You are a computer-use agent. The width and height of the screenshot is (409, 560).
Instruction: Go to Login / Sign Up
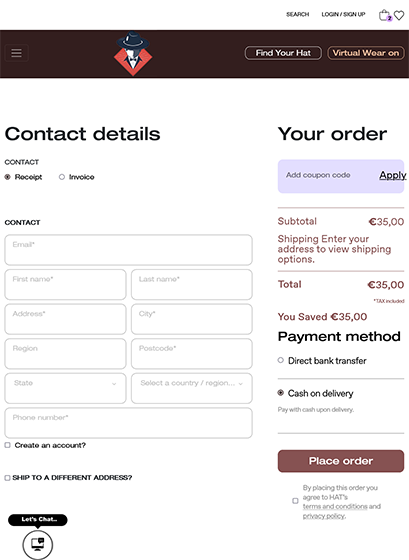[x=343, y=14]
